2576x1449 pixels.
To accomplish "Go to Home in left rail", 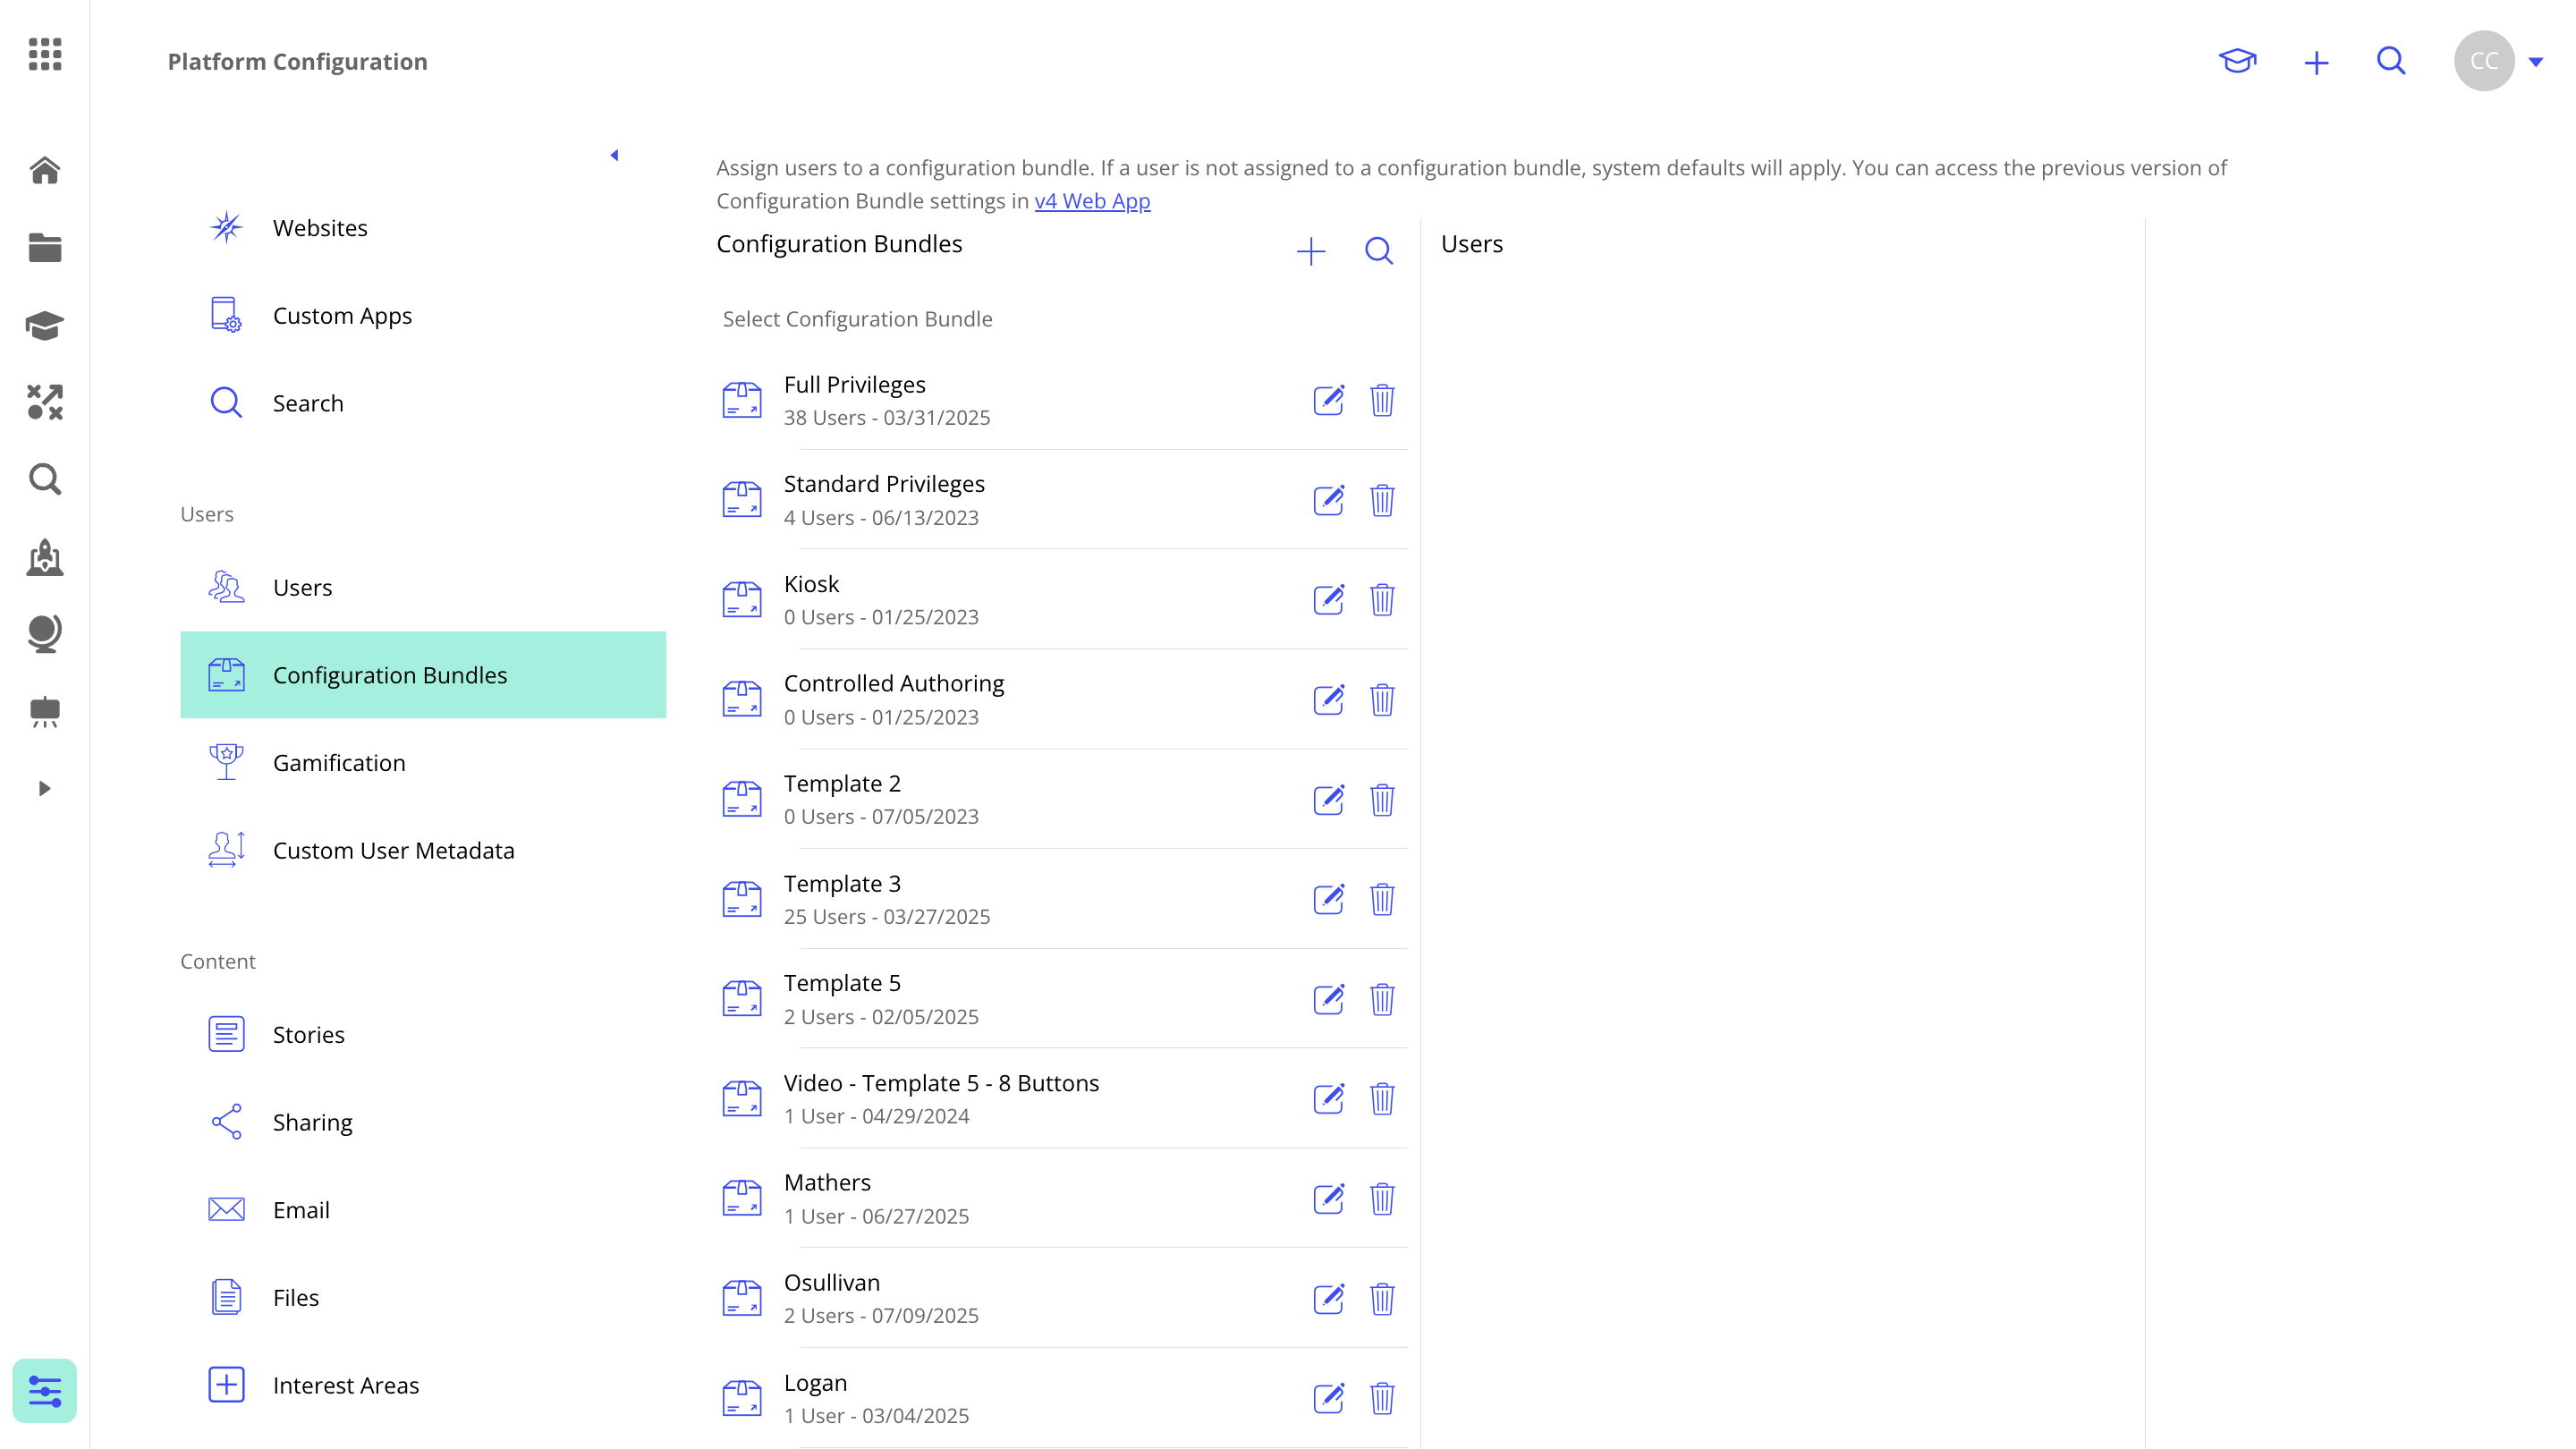I will pyautogui.click(x=45, y=170).
